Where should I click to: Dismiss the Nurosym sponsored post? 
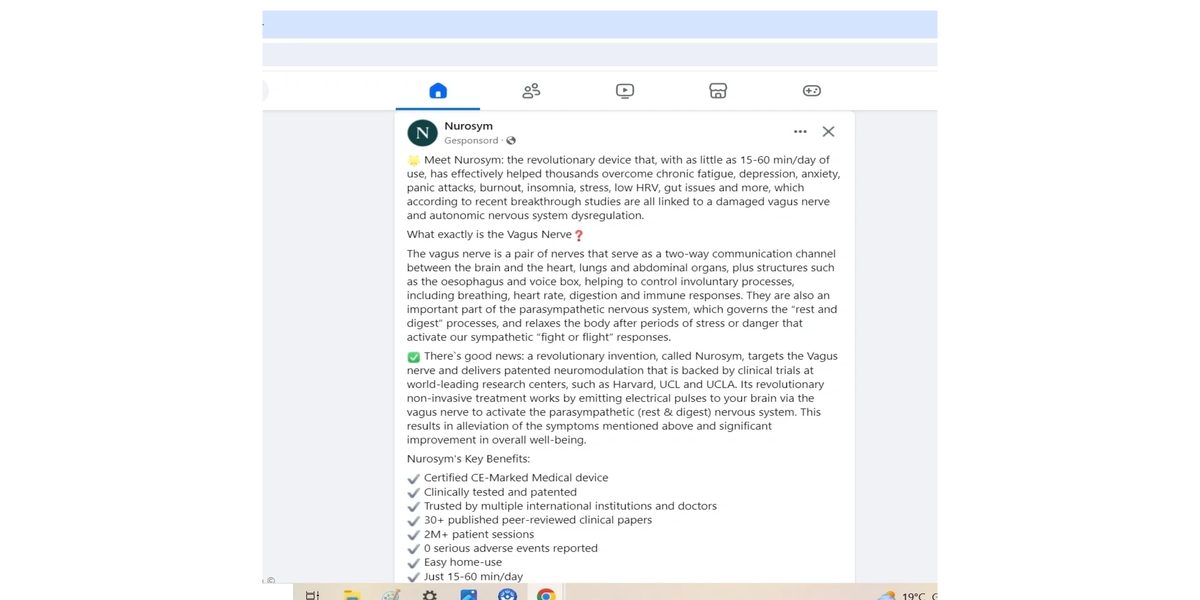828,132
